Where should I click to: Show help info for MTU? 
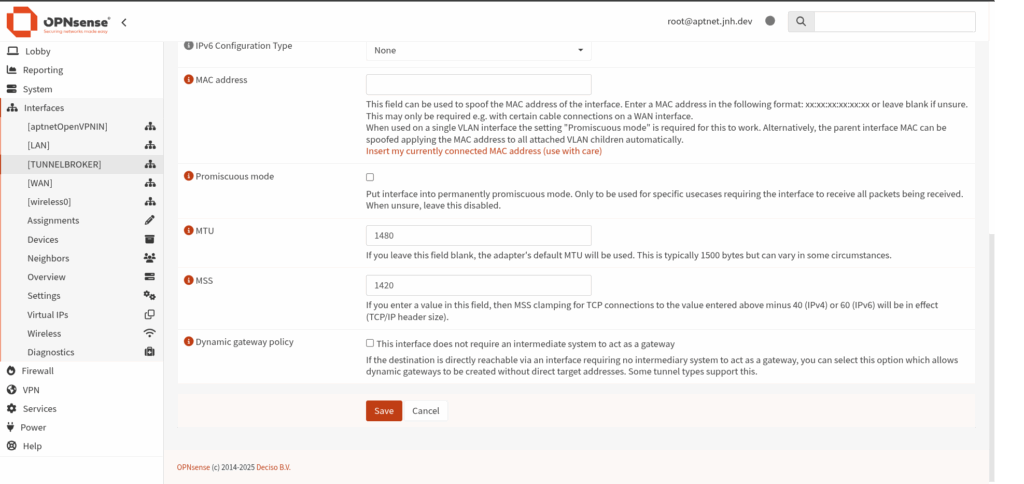(189, 231)
